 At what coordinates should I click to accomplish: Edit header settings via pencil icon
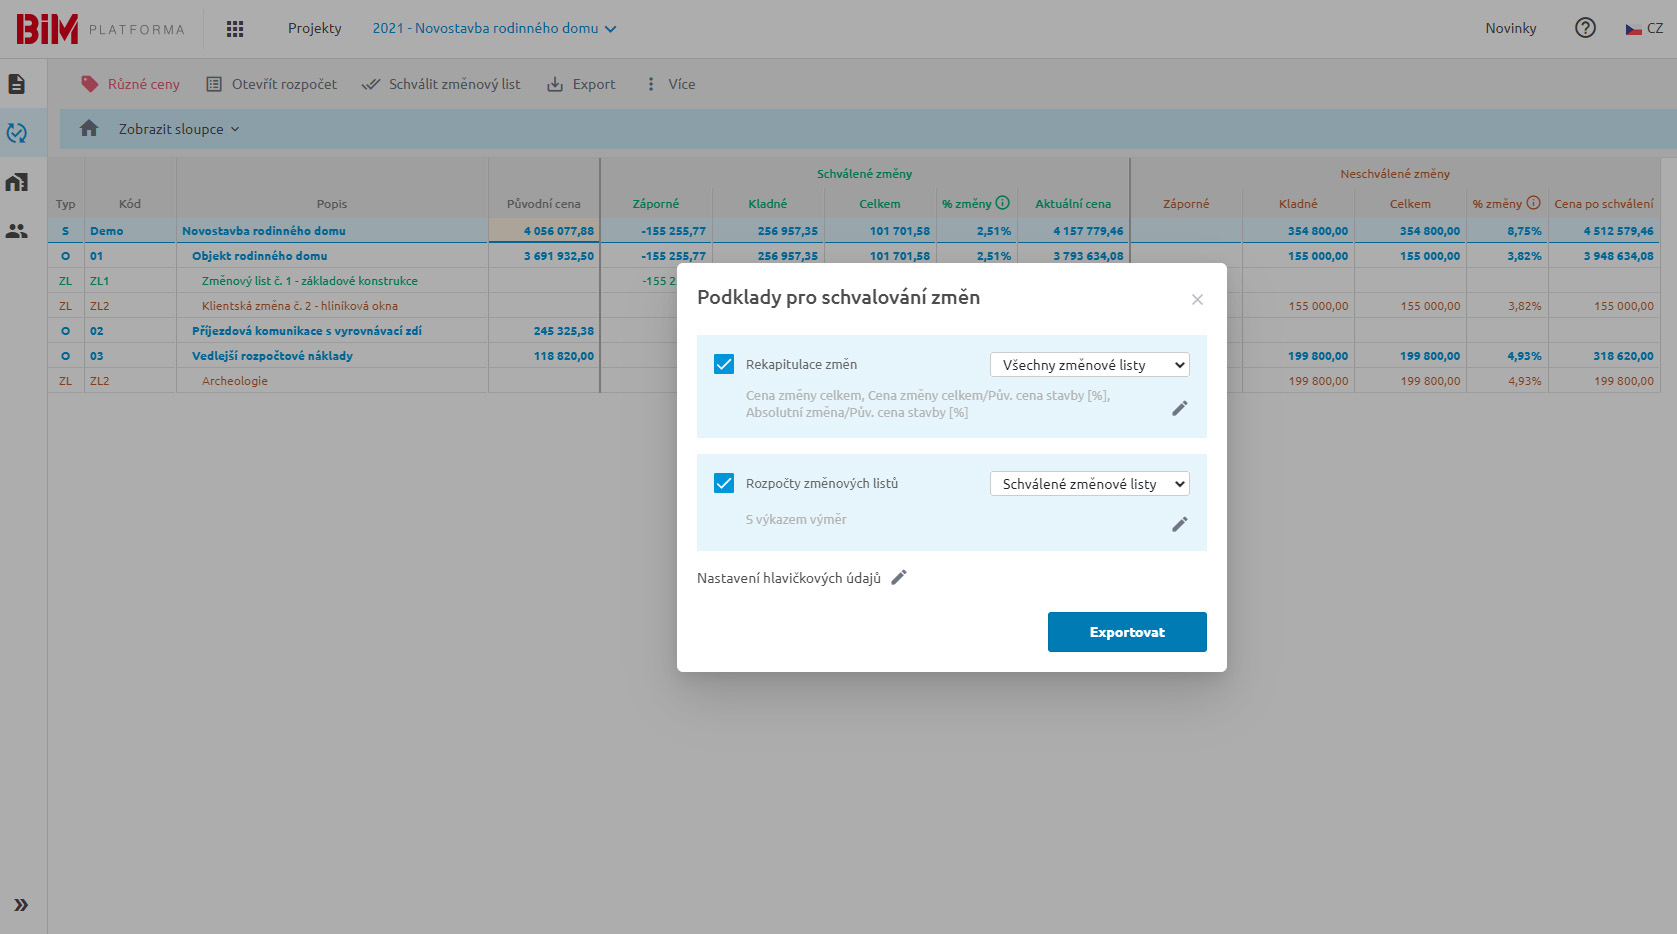899,577
